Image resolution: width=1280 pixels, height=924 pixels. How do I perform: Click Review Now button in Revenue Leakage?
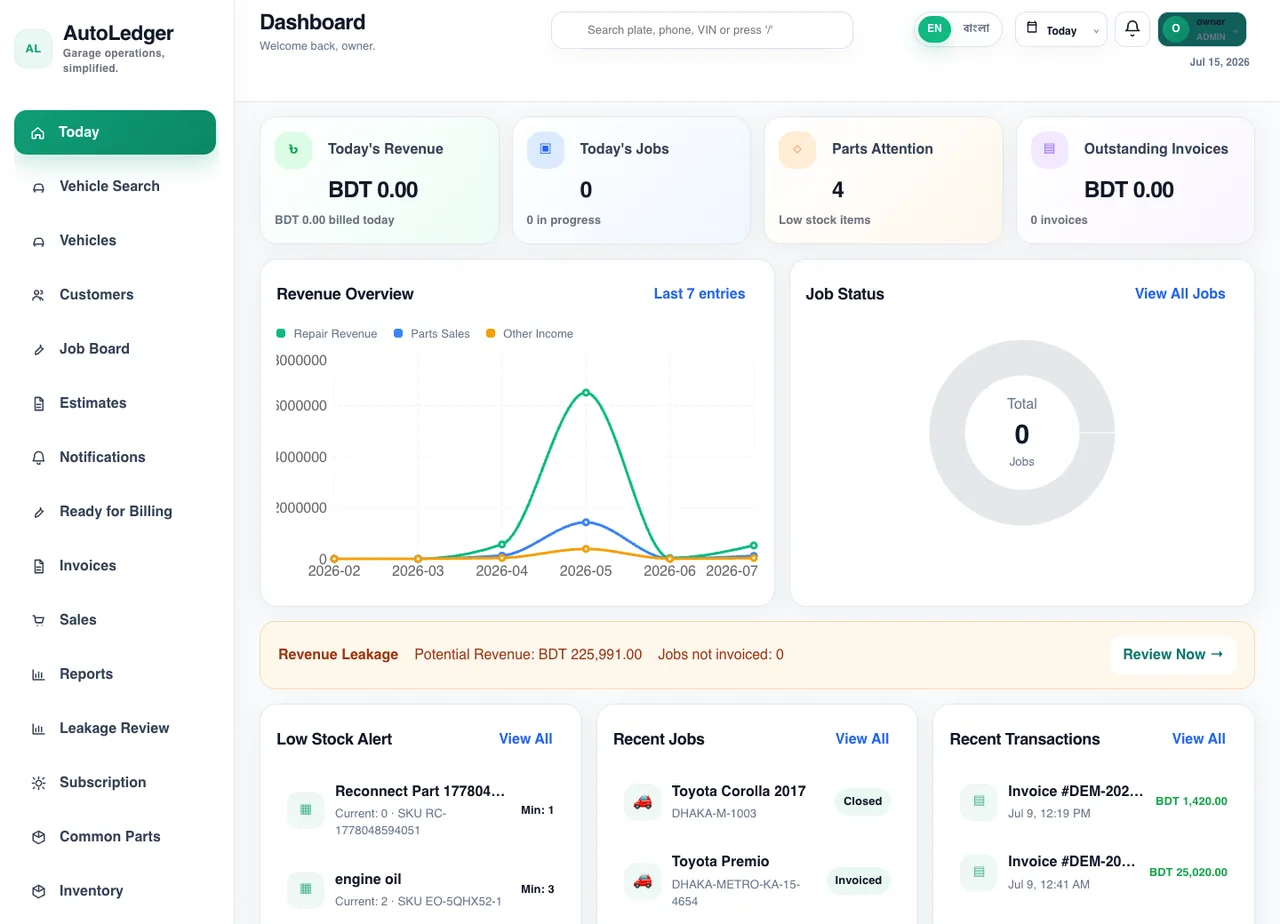click(x=1173, y=655)
